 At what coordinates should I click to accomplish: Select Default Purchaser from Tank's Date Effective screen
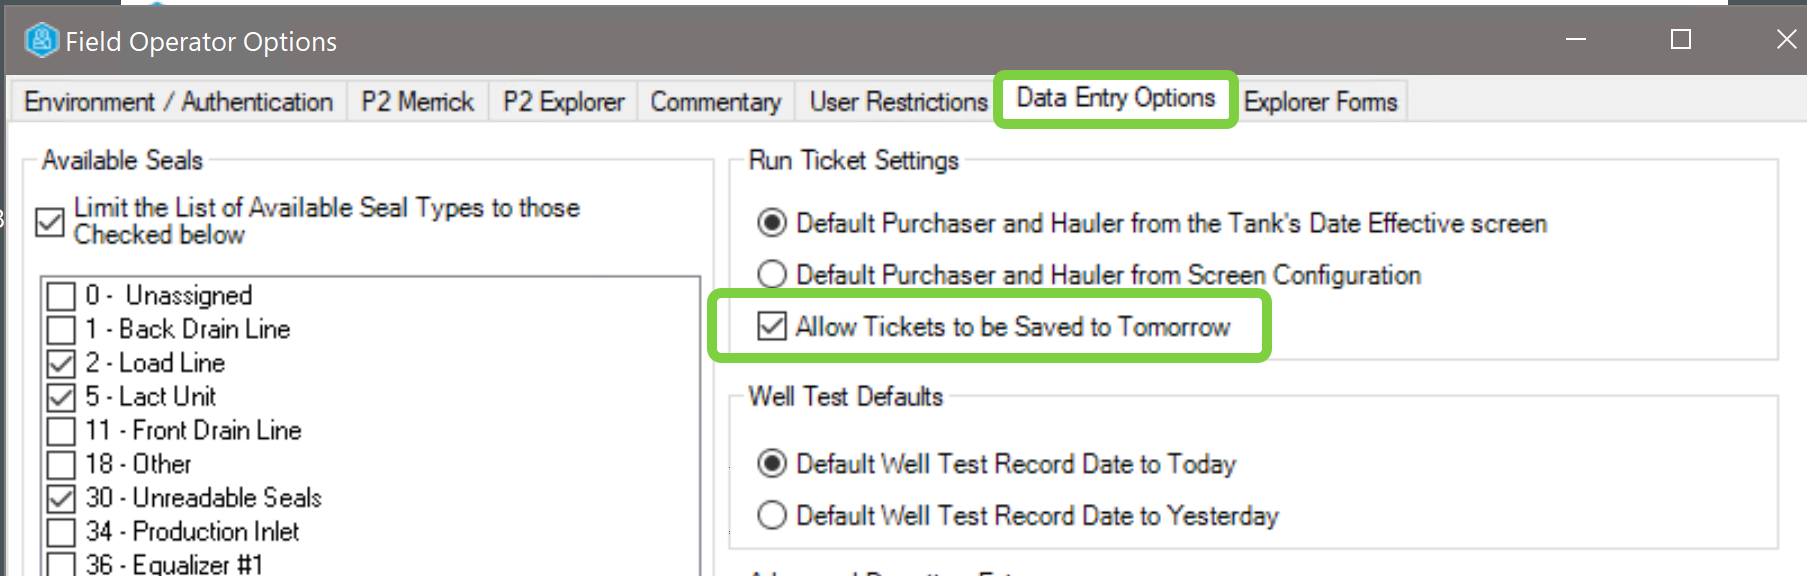[772, 223]
